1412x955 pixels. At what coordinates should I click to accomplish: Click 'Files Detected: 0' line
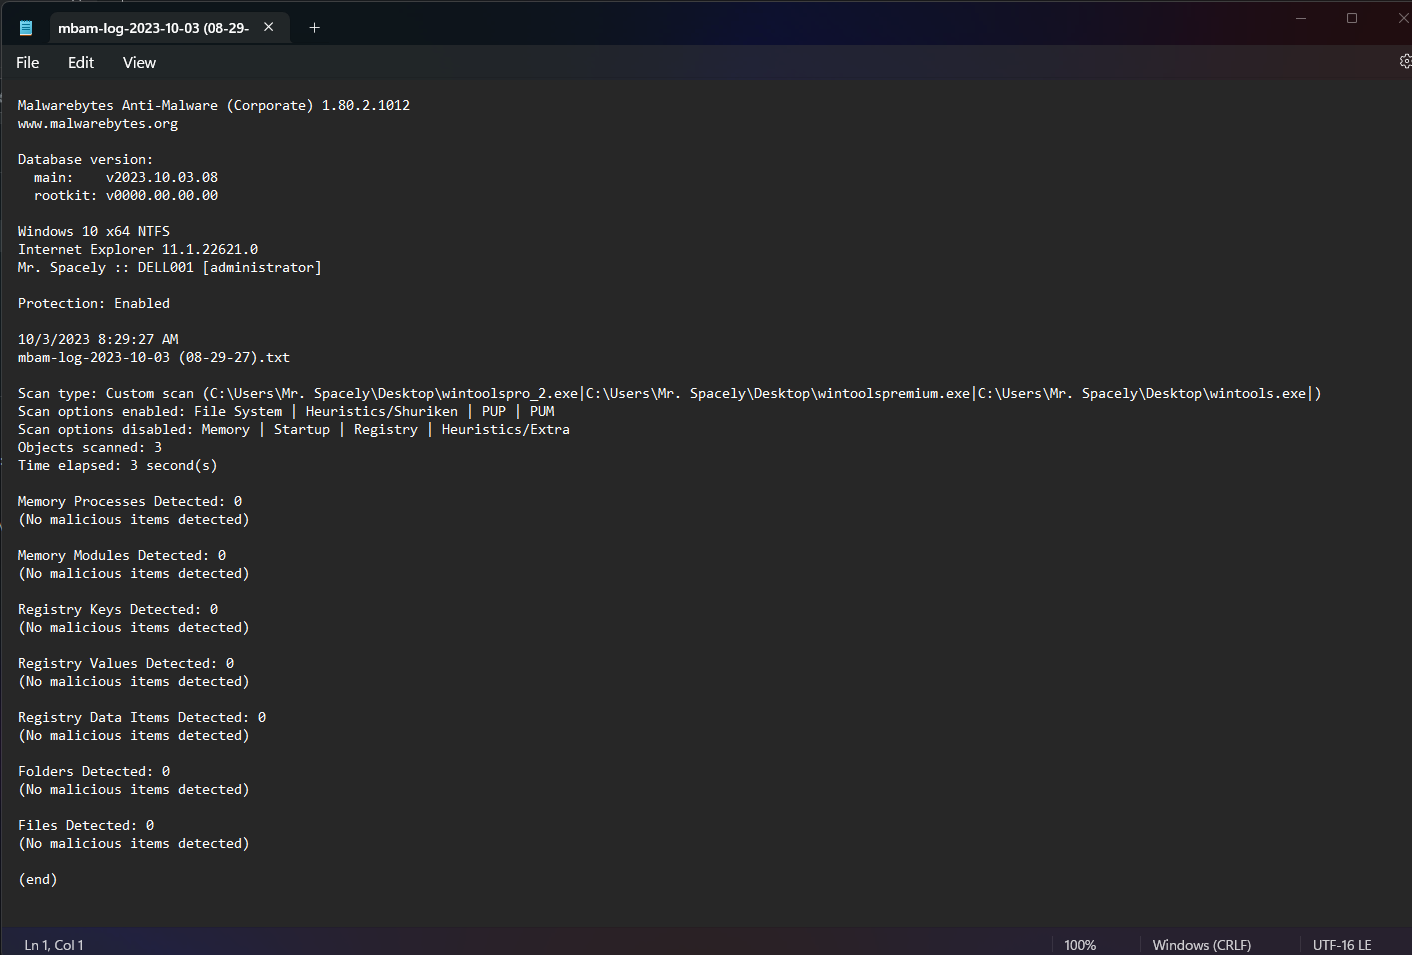click(x=86, y=826)
